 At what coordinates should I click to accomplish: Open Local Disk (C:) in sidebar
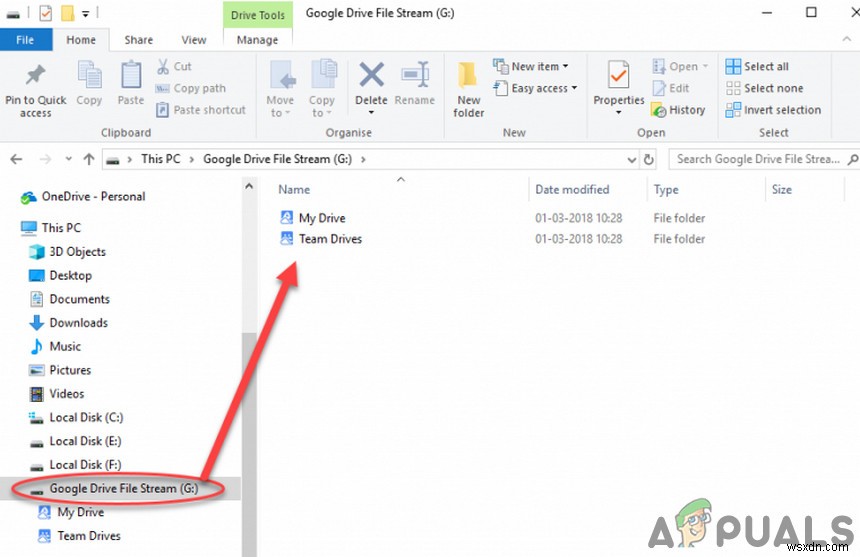tap(76, 417)
